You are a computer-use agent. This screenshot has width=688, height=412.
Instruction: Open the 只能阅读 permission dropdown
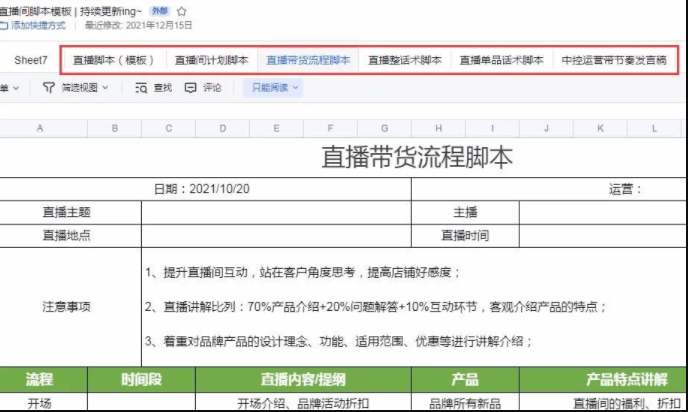275,88
